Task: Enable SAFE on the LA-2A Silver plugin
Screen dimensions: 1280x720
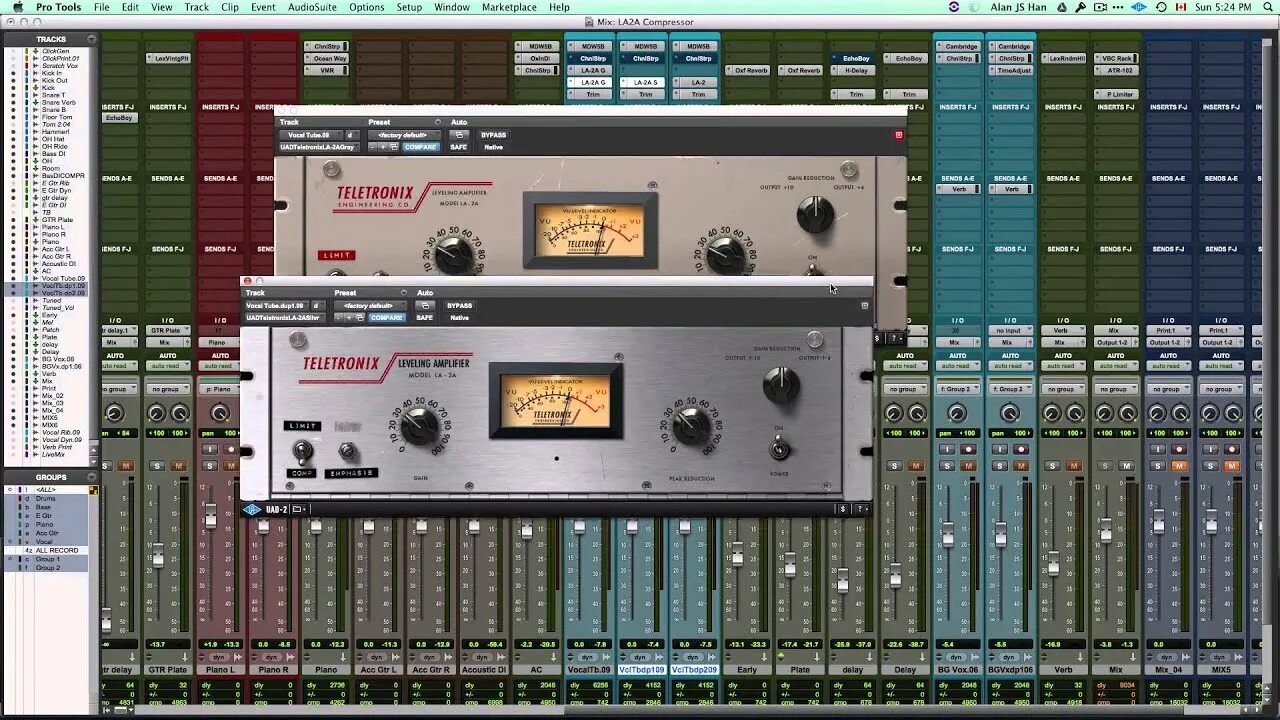Action: pos(425,317)
